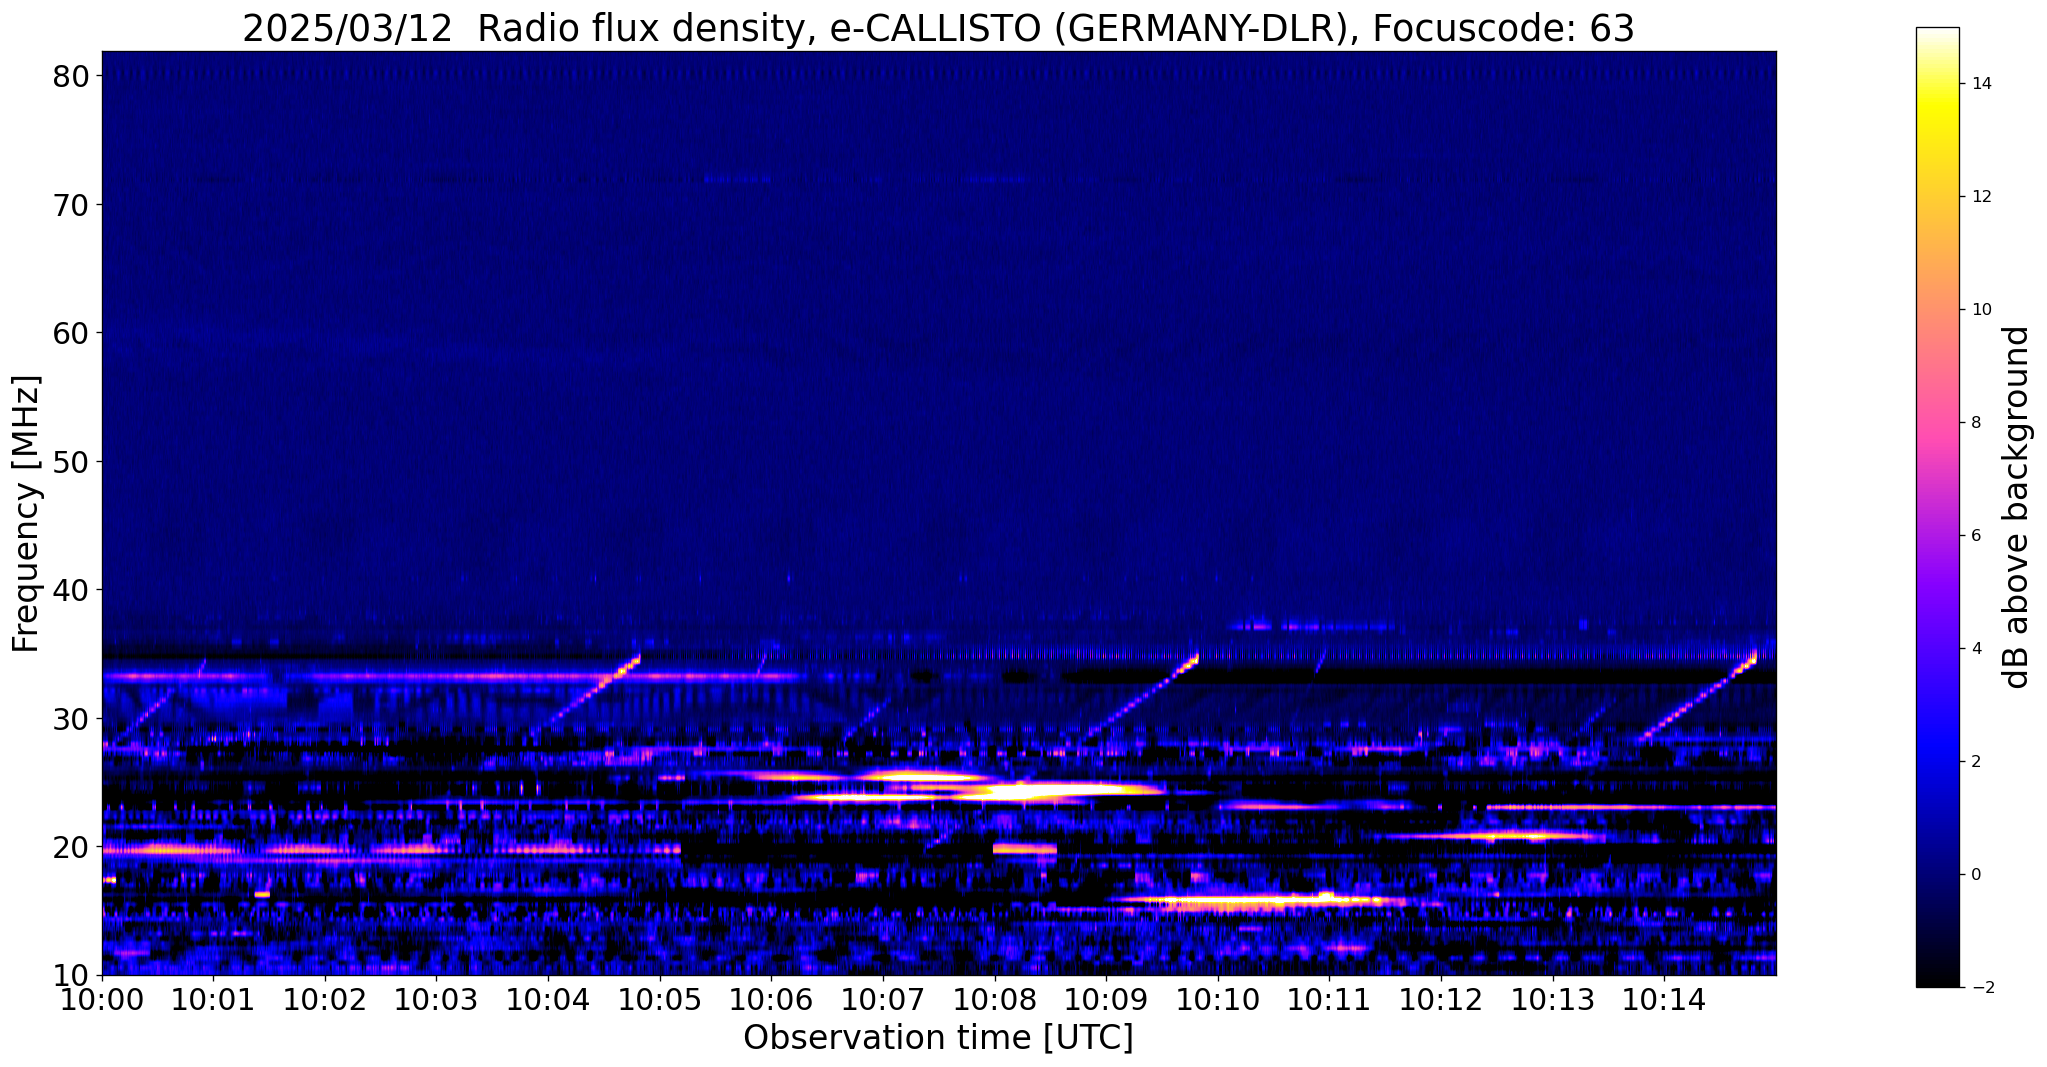Image resolution: width=2047 pixels, height=1067 pixels.
Task: Click the 10:02 time tick label
Action: tap(325, 999)
